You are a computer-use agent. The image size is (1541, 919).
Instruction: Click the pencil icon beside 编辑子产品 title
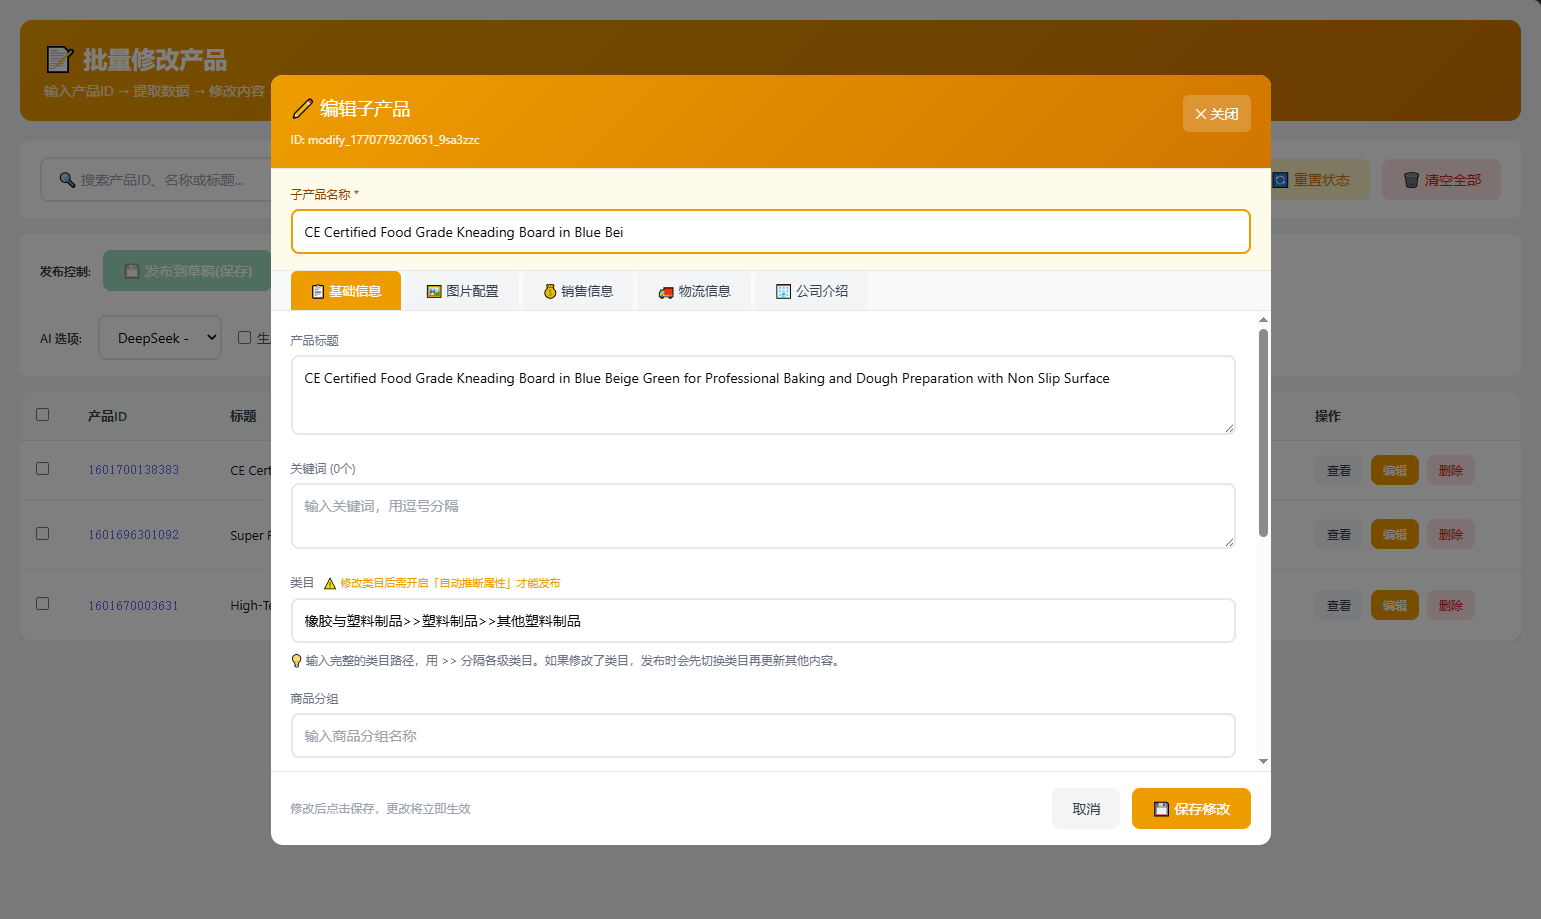302,109
